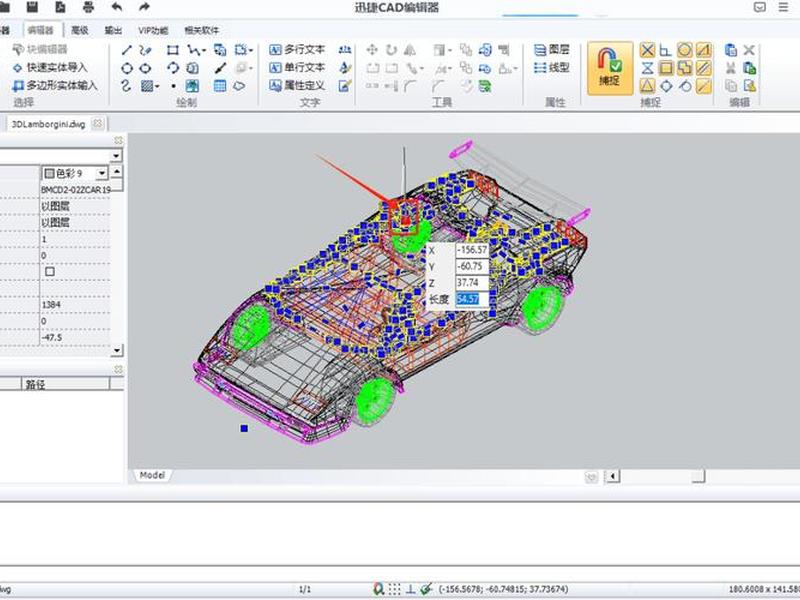Toggle the 捕捉 snap master button
Viewport: 800px width, 600px height.
click(610, 68)
